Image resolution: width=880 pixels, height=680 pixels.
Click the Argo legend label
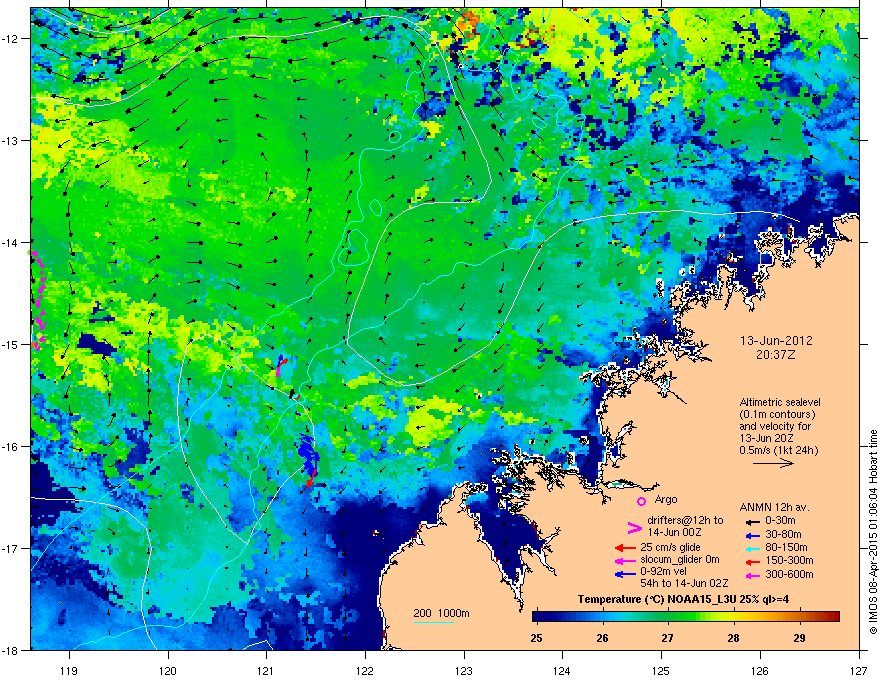click(x=666, y=499)
